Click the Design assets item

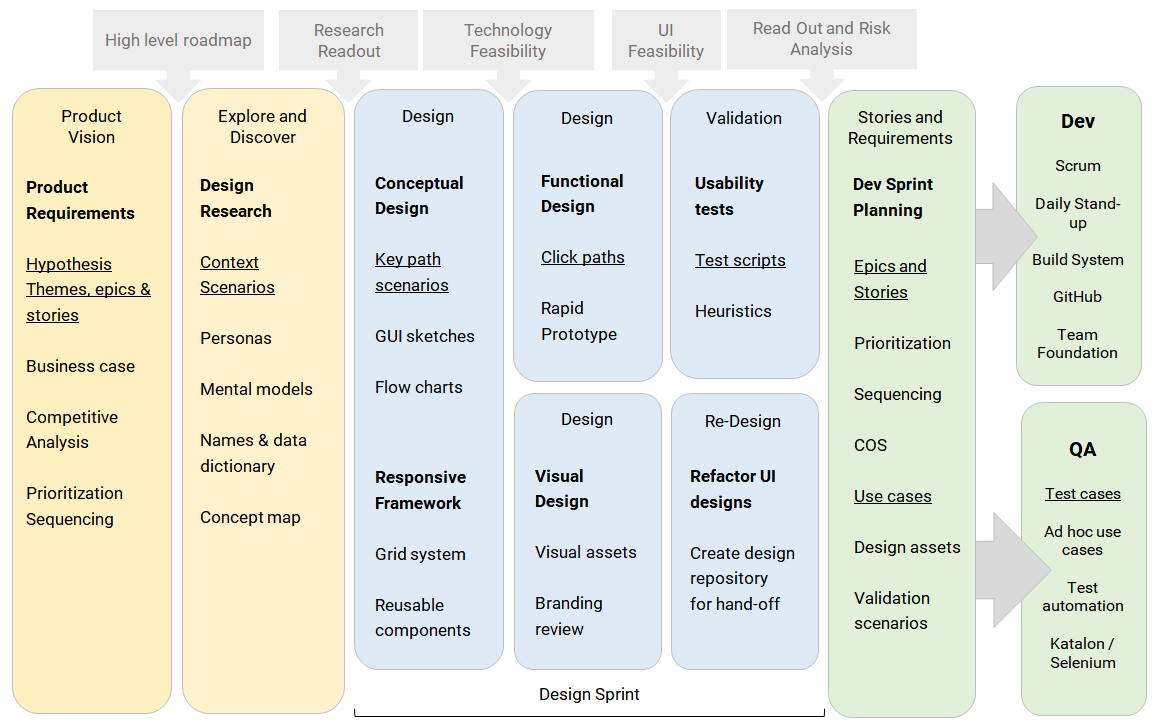[907, 547]
